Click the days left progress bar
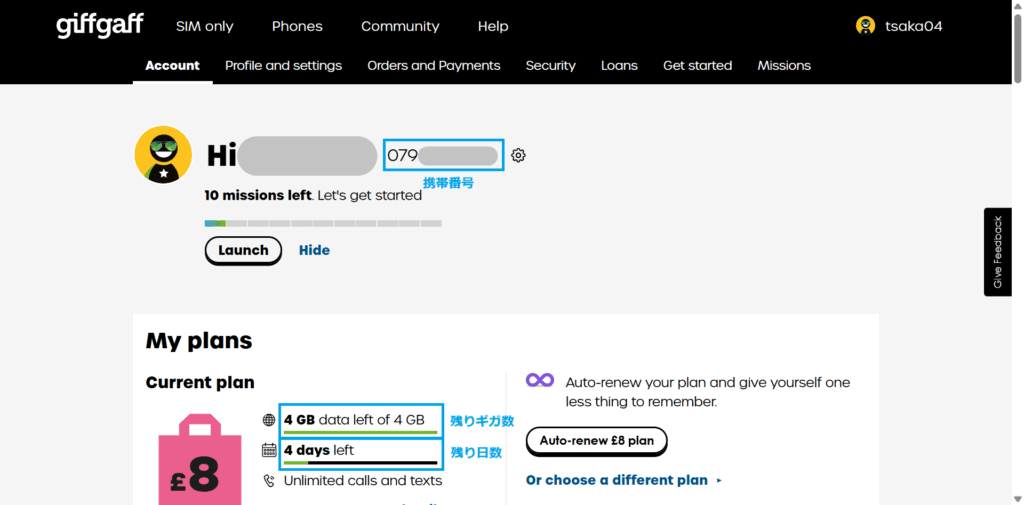Screen dimensions: 1024x505 click(360, 463)
